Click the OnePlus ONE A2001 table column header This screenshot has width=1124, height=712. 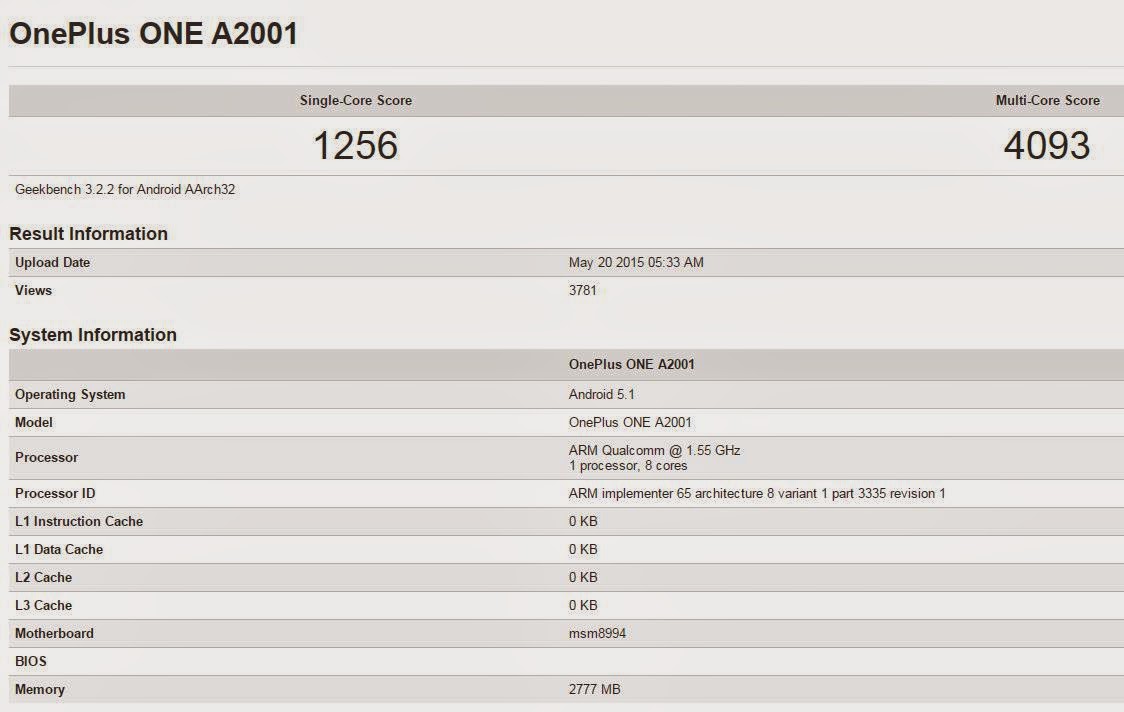[632, 364]
